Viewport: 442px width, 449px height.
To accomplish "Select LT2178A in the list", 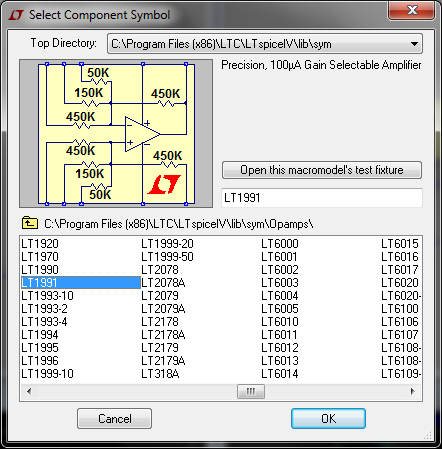I will (x=163, y=335).
